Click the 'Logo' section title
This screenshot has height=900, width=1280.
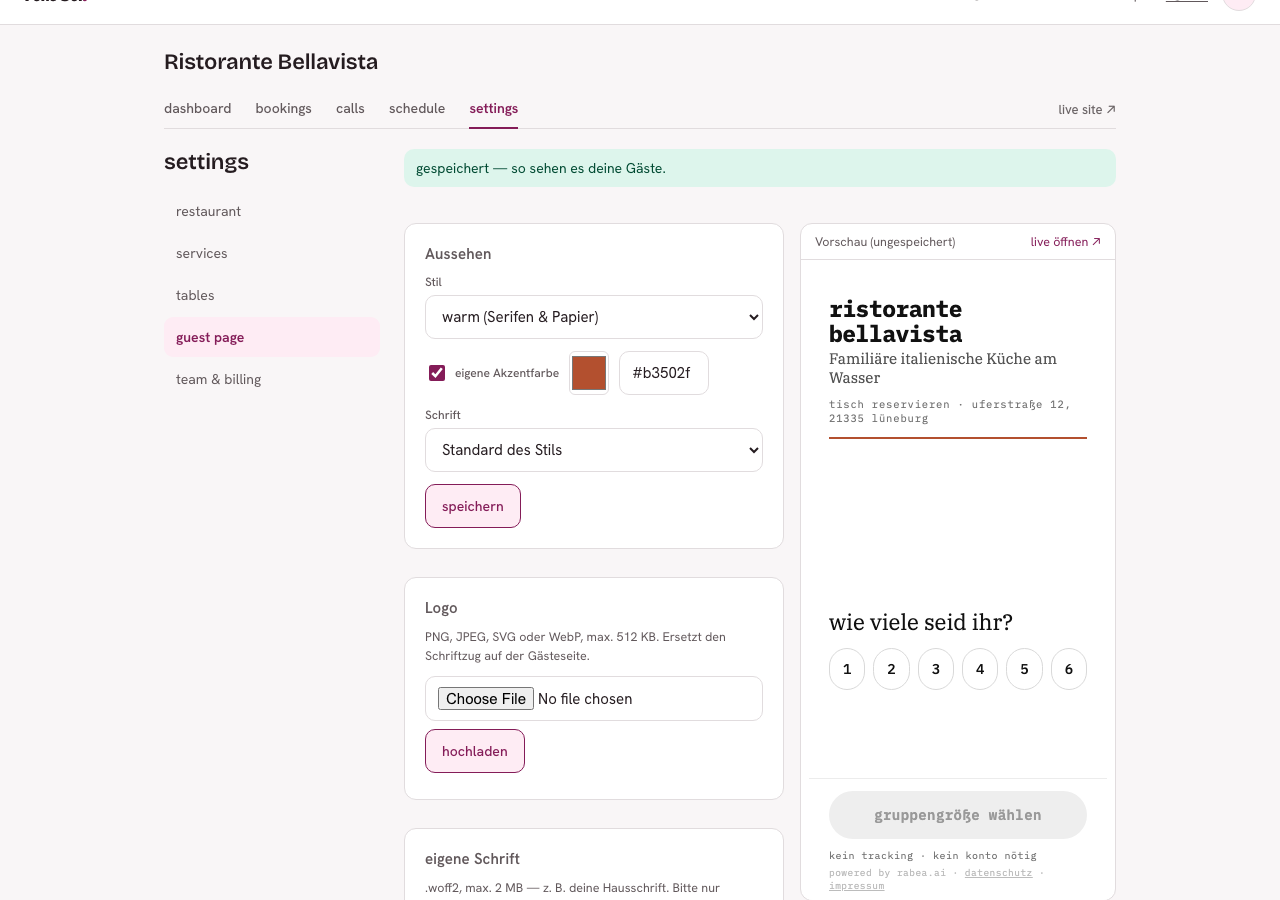(x=441, y=608)
